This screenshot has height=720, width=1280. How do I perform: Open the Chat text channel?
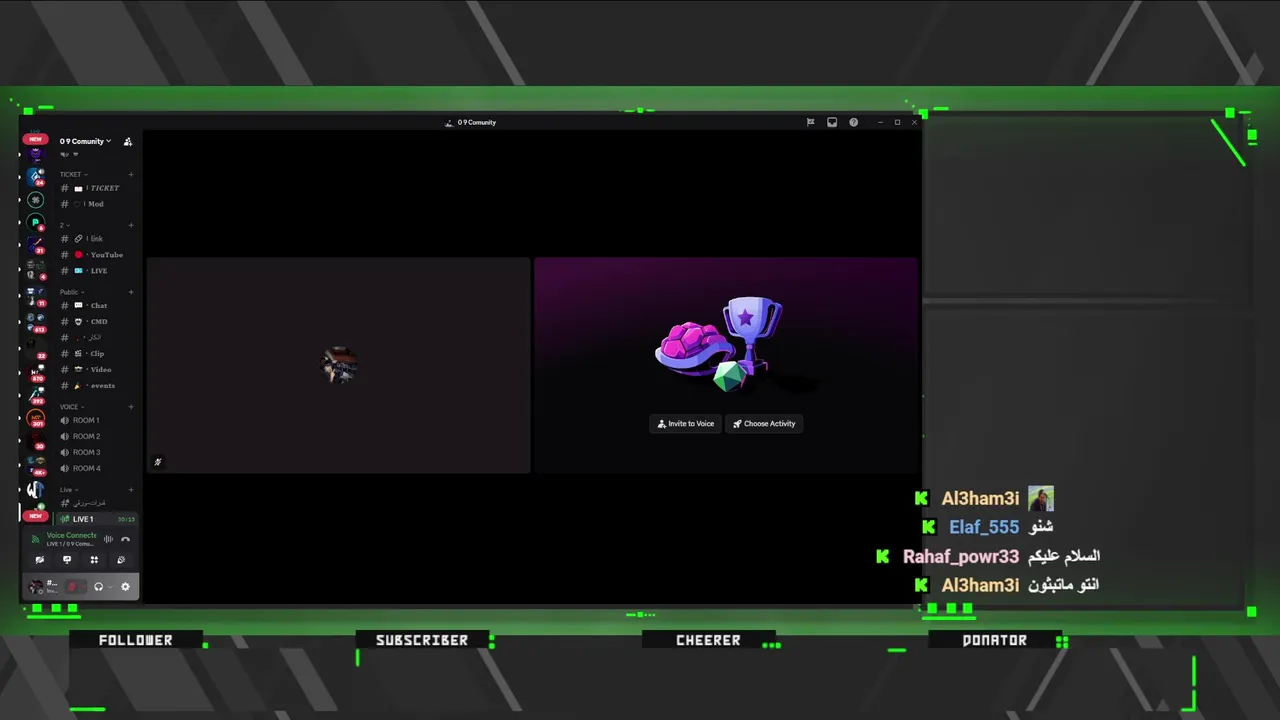pos(96,306)
